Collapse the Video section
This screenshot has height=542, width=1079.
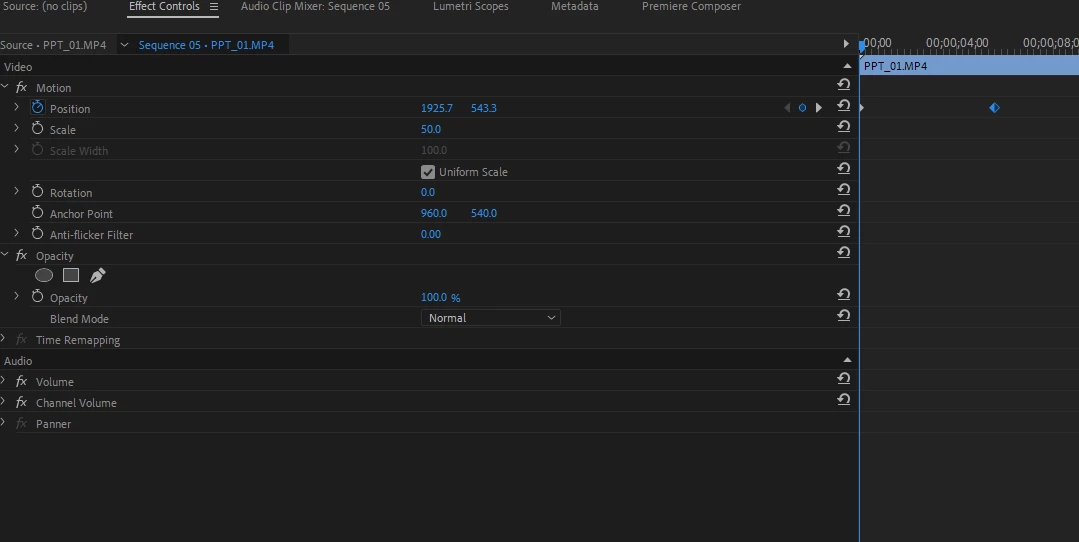[847, 66]
